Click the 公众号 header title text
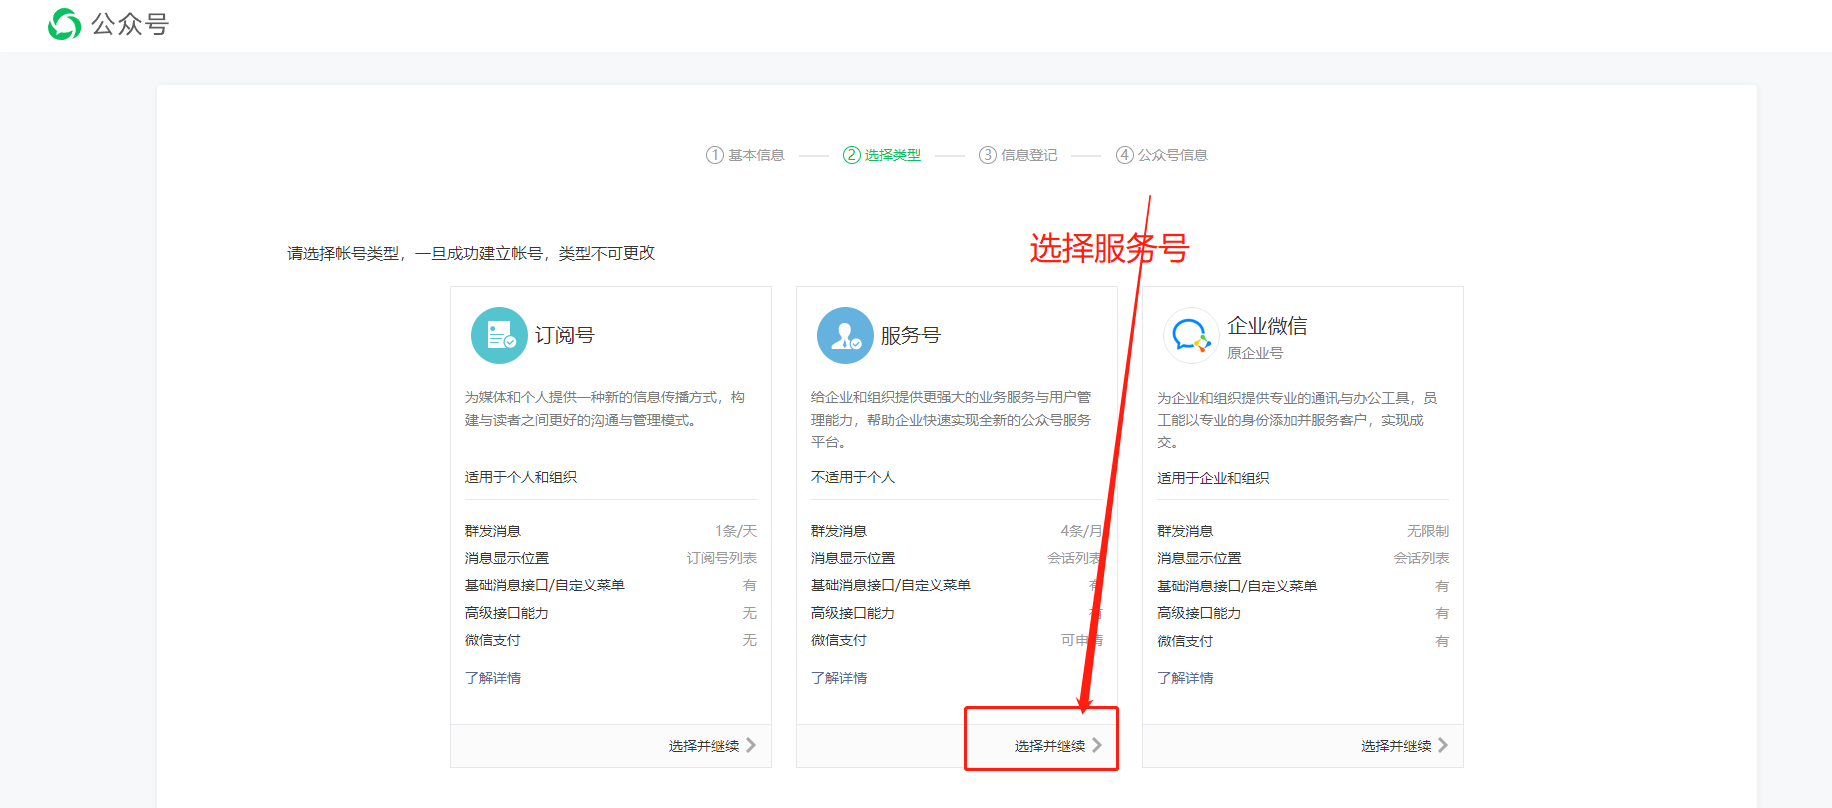The width and height of the screenshot is (1832, 808). pyautogui.click(x=130, y=24)
